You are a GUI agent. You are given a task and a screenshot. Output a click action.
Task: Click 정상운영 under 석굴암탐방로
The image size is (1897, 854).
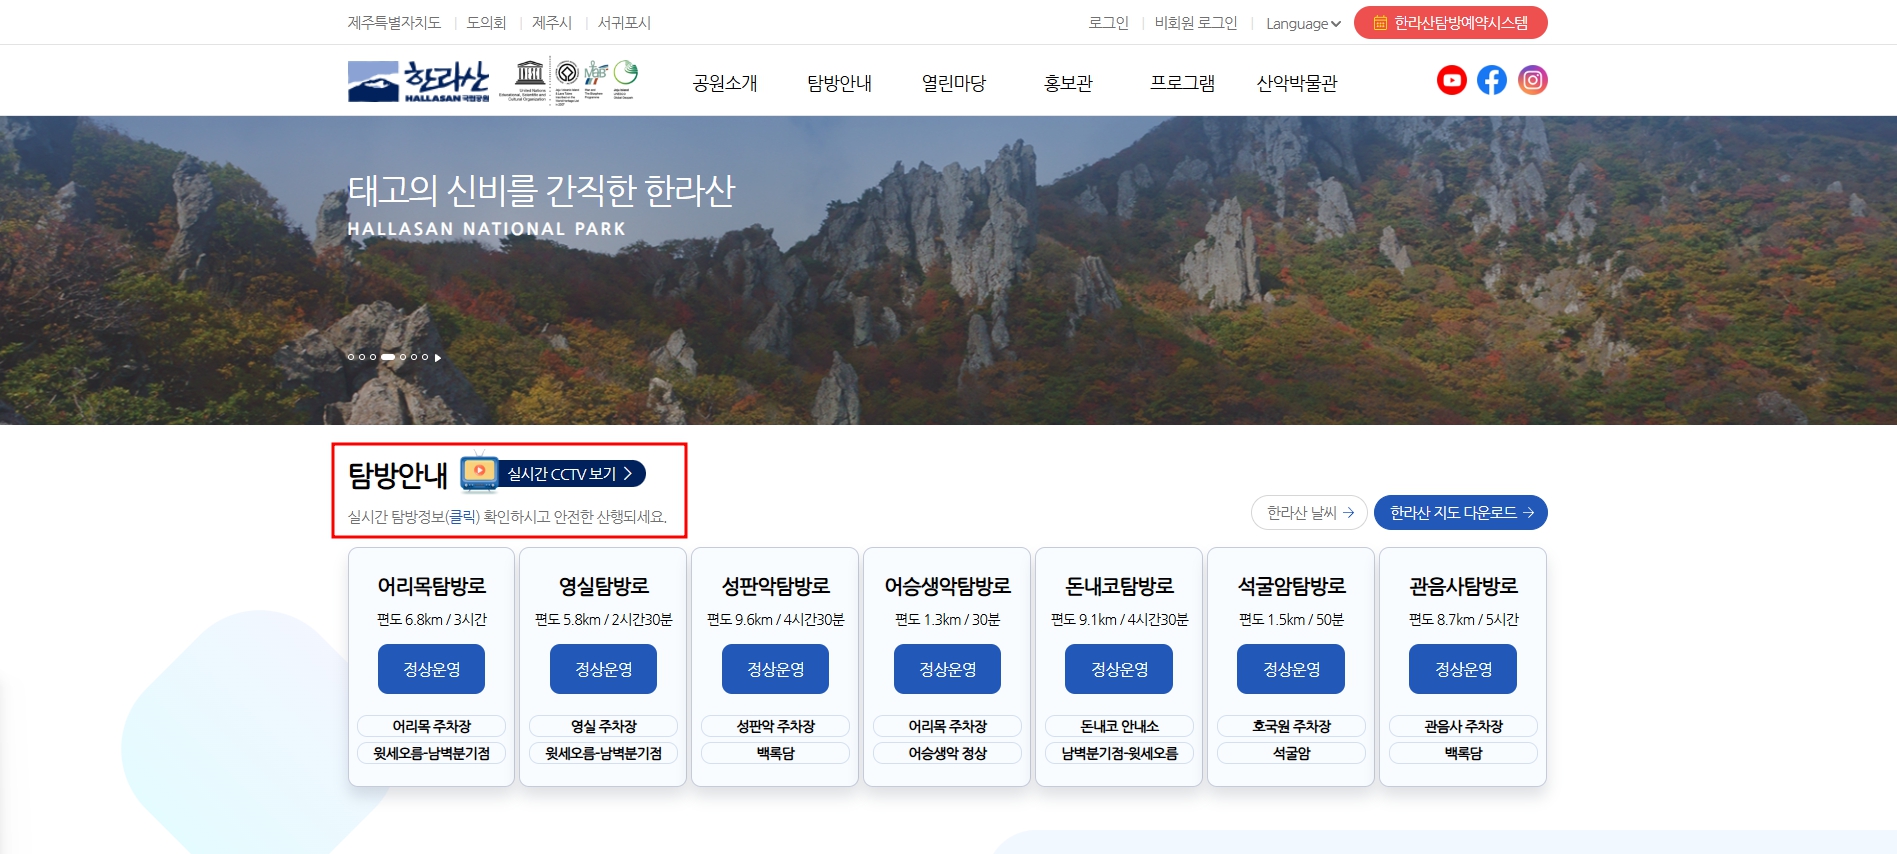coord(1291,669)
